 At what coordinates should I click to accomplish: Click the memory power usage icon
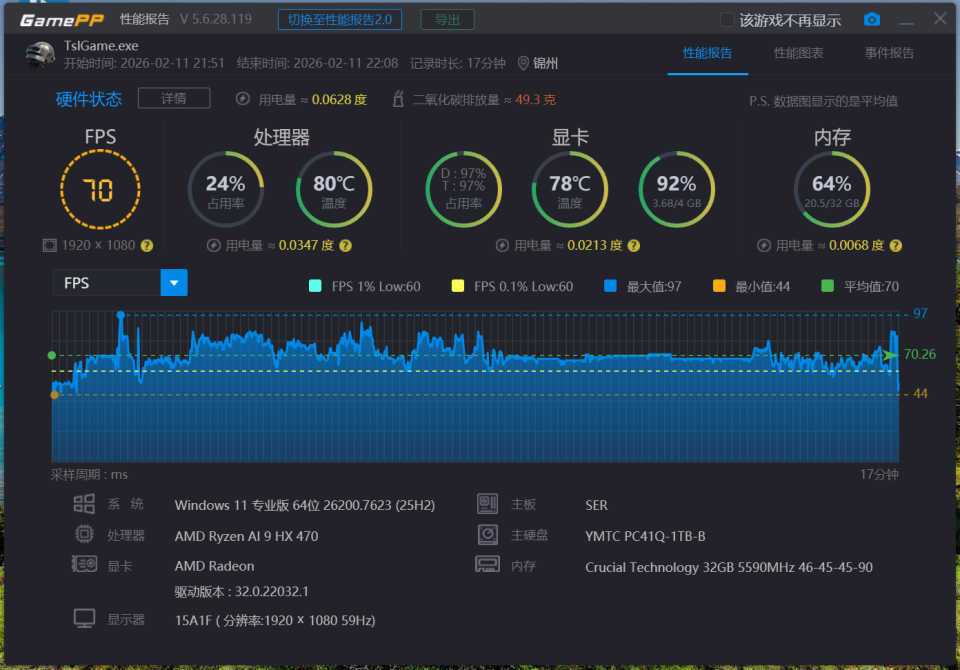point(763,246)
